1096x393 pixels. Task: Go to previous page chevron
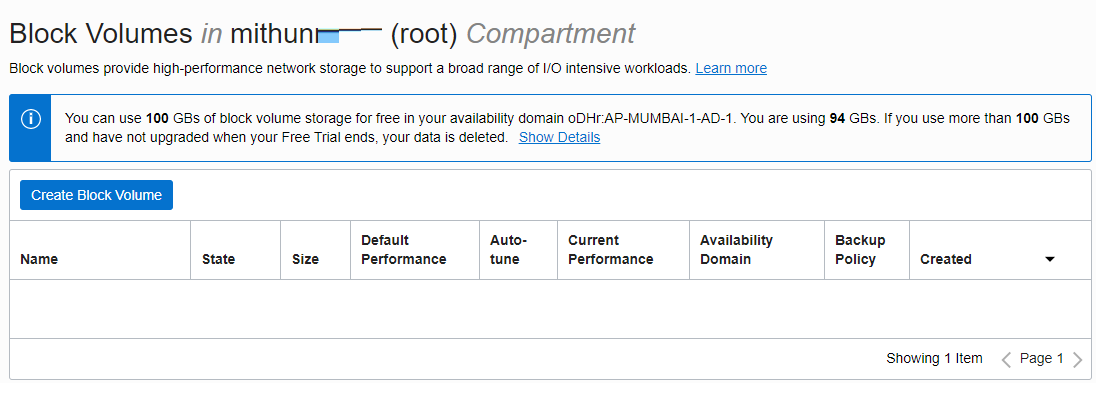tap(1007, 359)
